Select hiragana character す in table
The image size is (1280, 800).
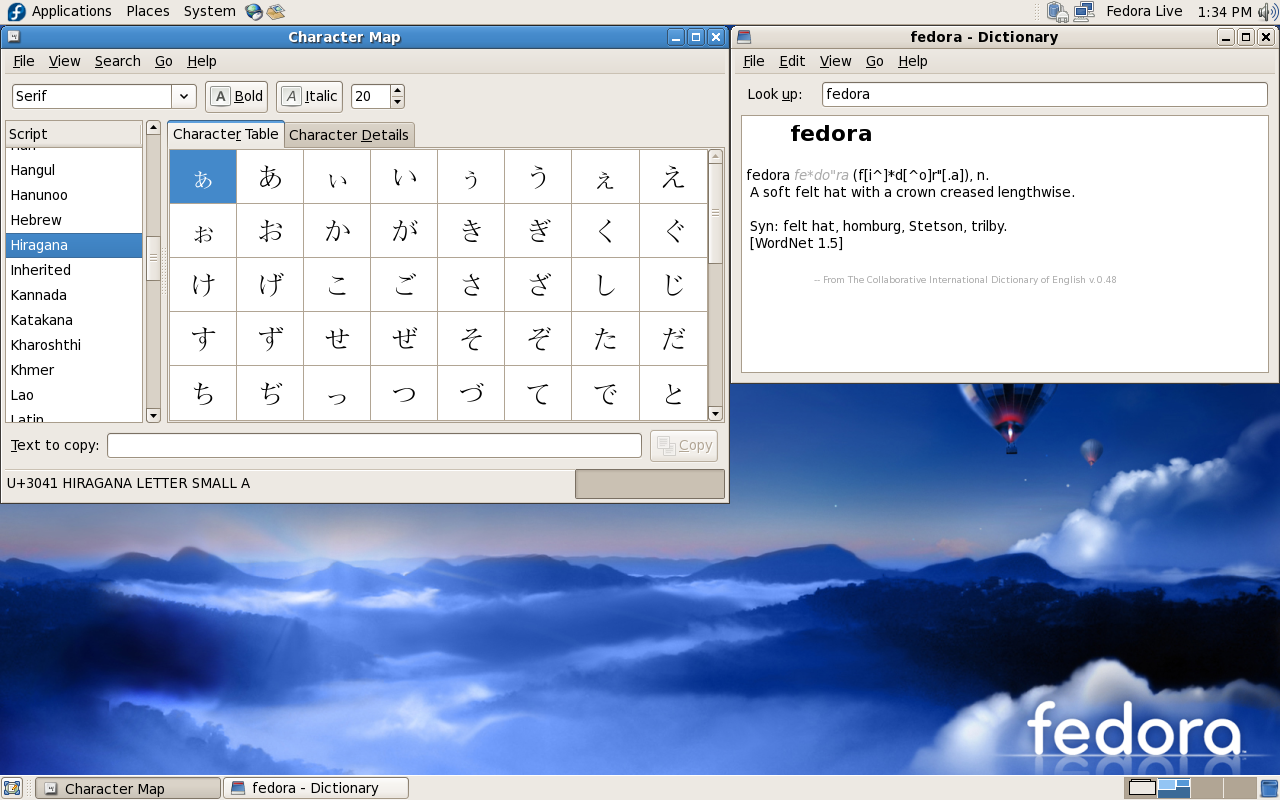click(x=203, y=339)
